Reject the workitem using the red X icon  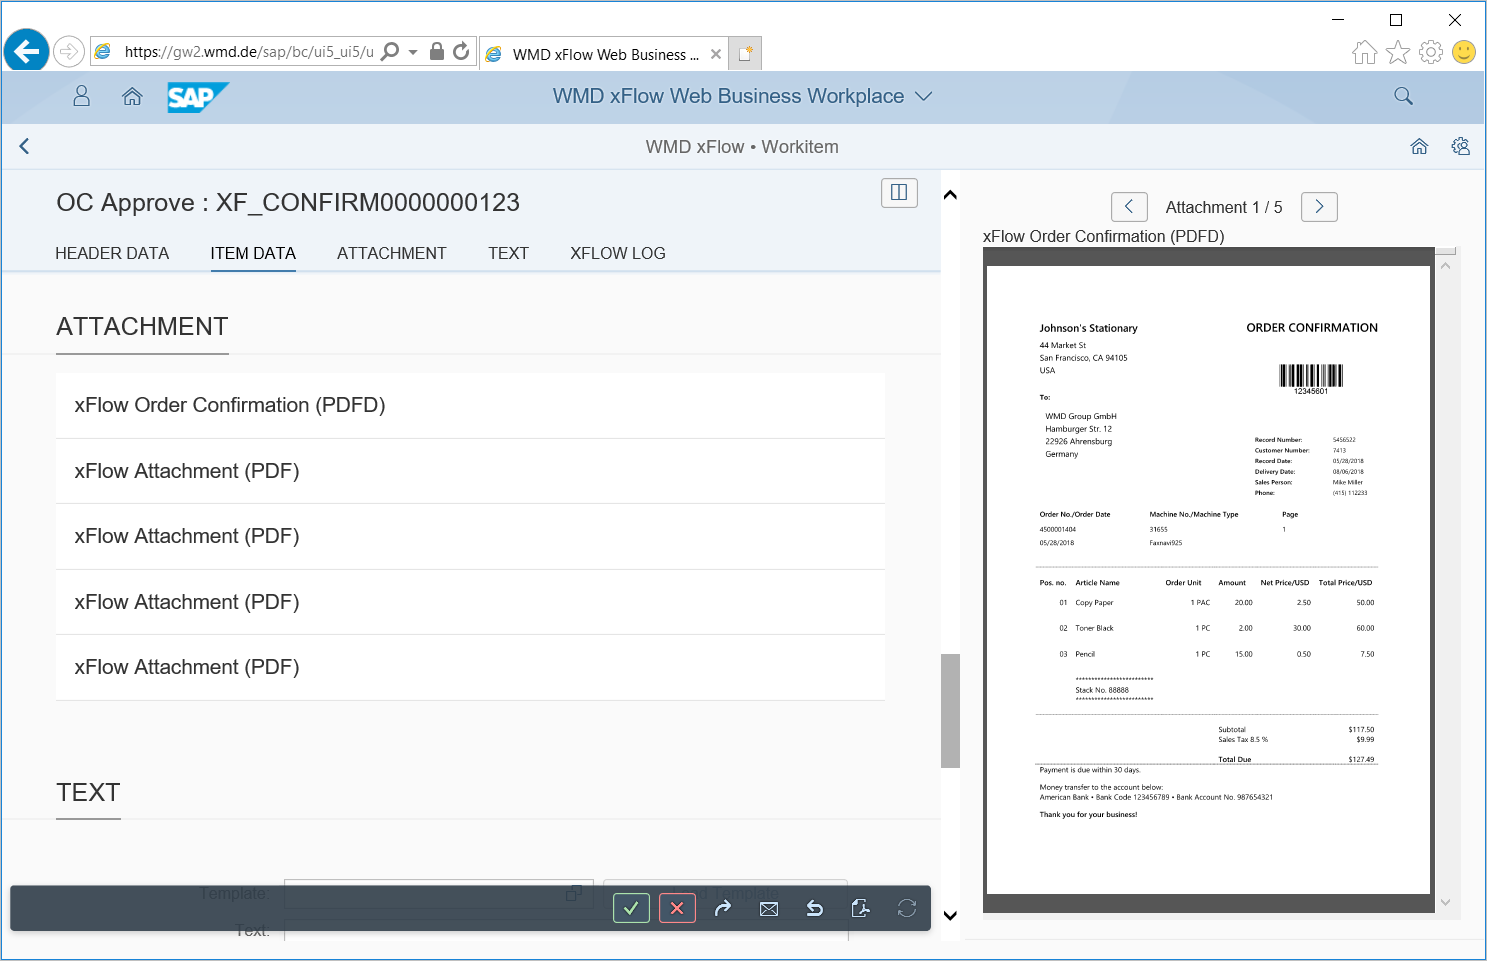tap(677, 908)
